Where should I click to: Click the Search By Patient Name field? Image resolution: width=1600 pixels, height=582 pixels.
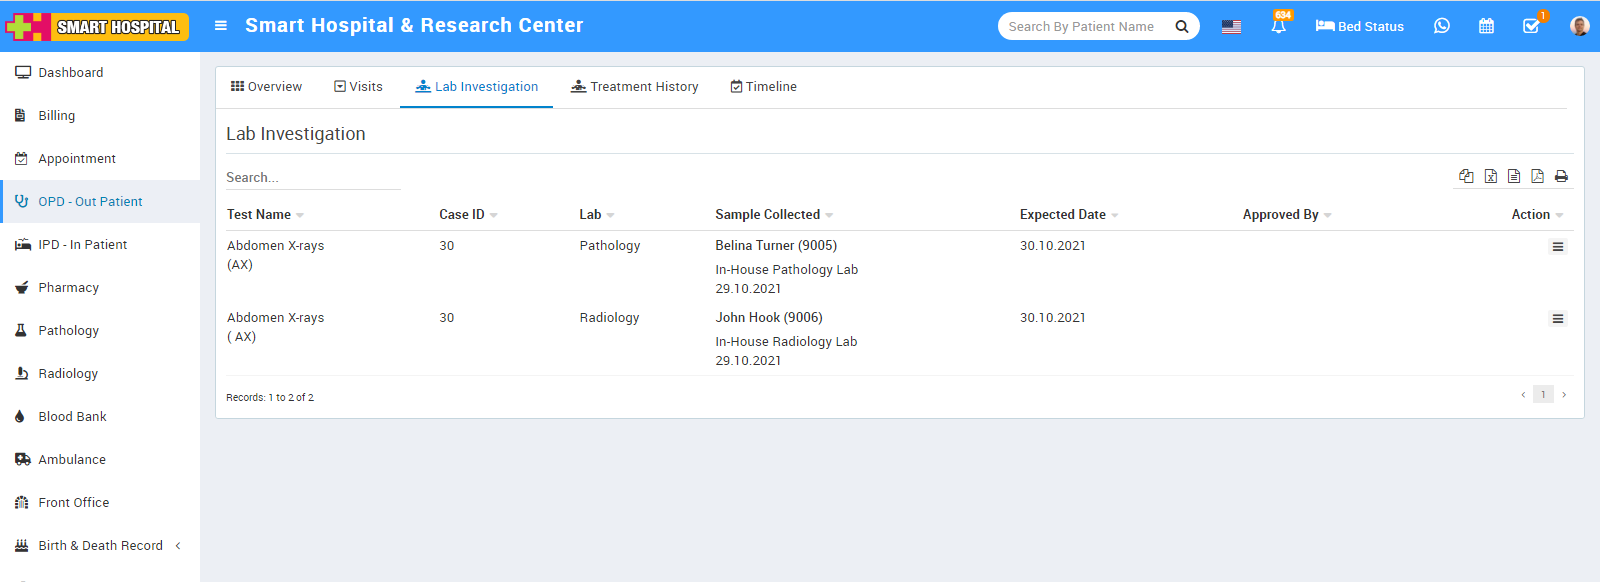coord(1085,27)
